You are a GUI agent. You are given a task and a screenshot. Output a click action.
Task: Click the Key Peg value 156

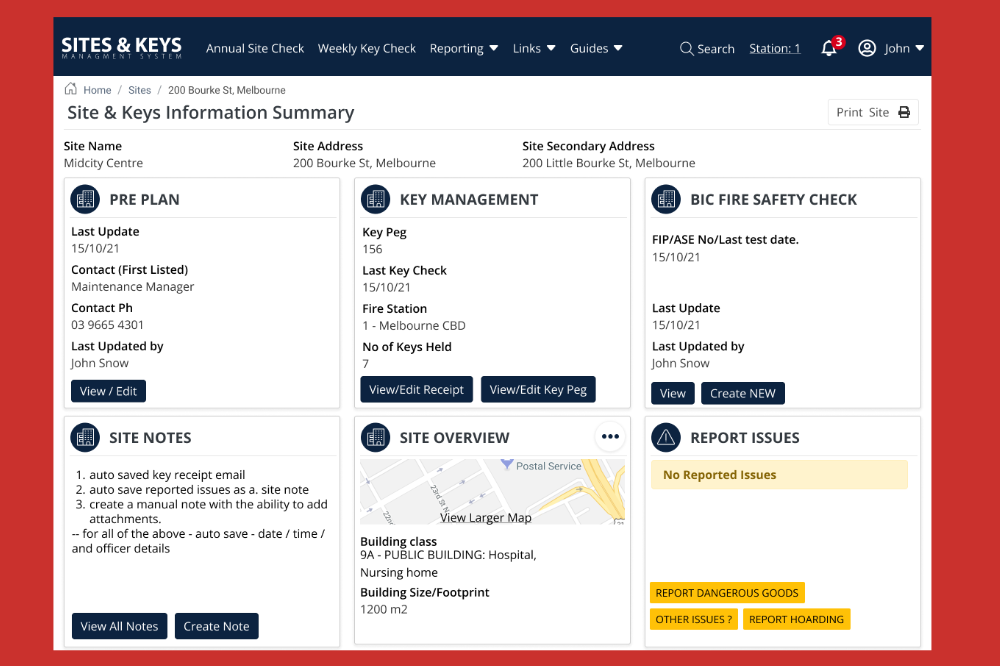(372, 249)
